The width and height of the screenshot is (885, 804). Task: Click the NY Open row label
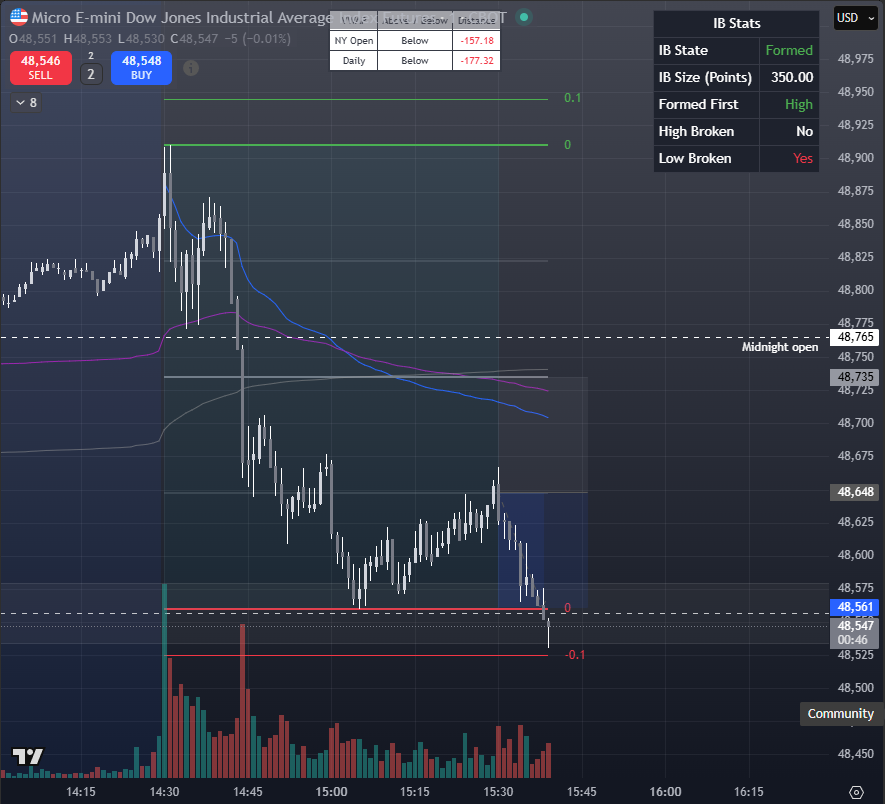point(353,41)
